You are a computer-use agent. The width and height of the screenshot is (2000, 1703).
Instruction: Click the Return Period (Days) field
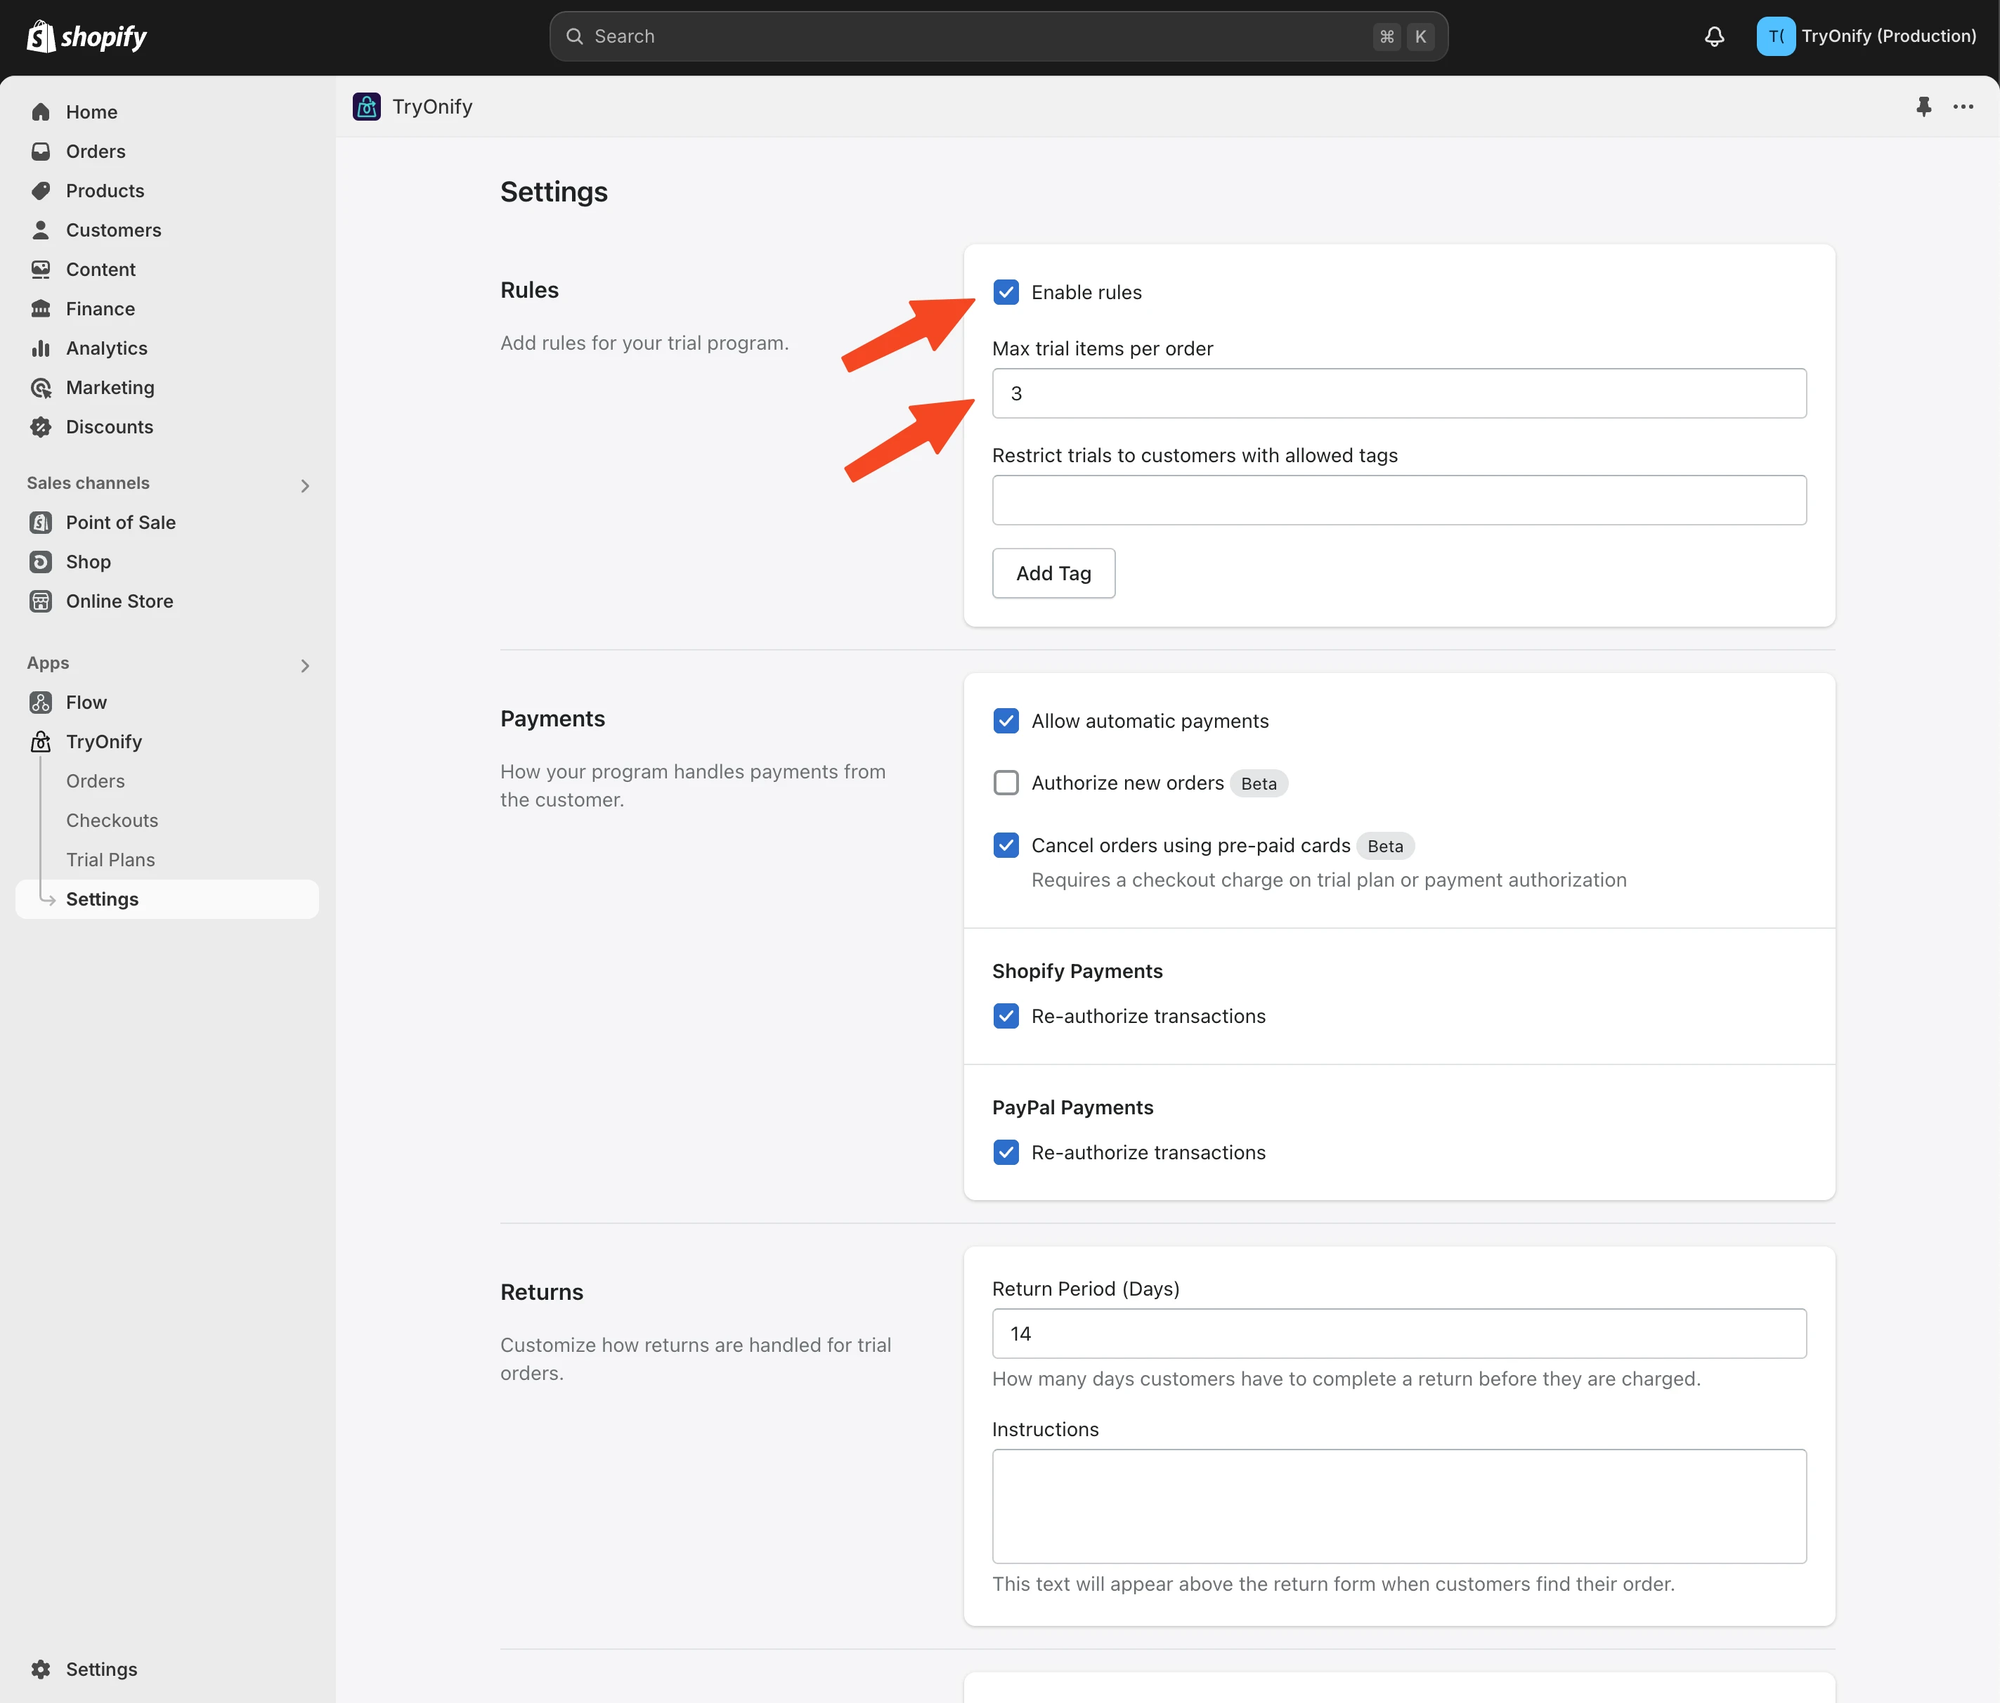pyautogui.click(x=1399, y=1334)
